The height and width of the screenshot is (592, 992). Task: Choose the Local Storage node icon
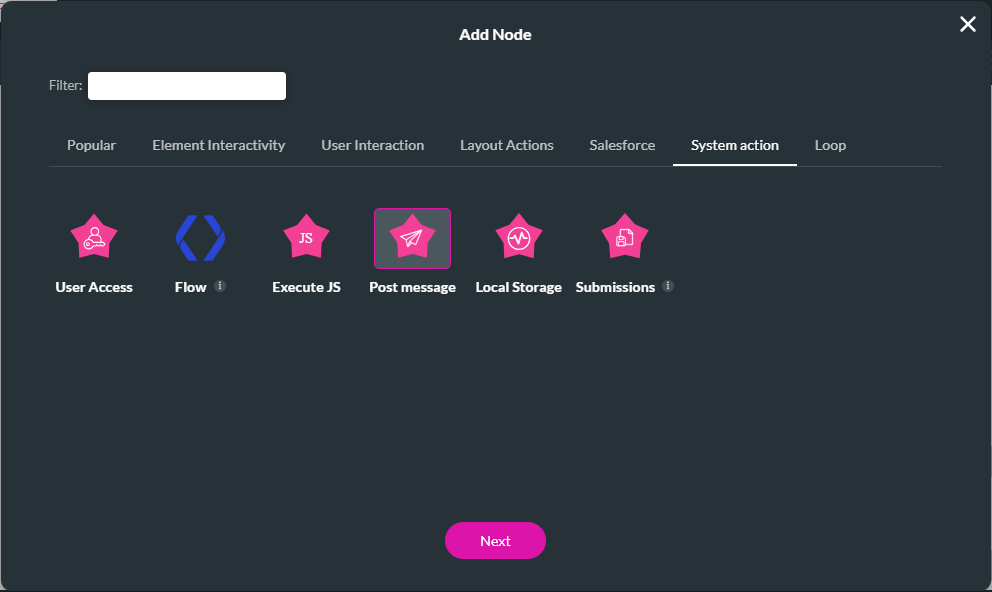[x=518, y=238]
